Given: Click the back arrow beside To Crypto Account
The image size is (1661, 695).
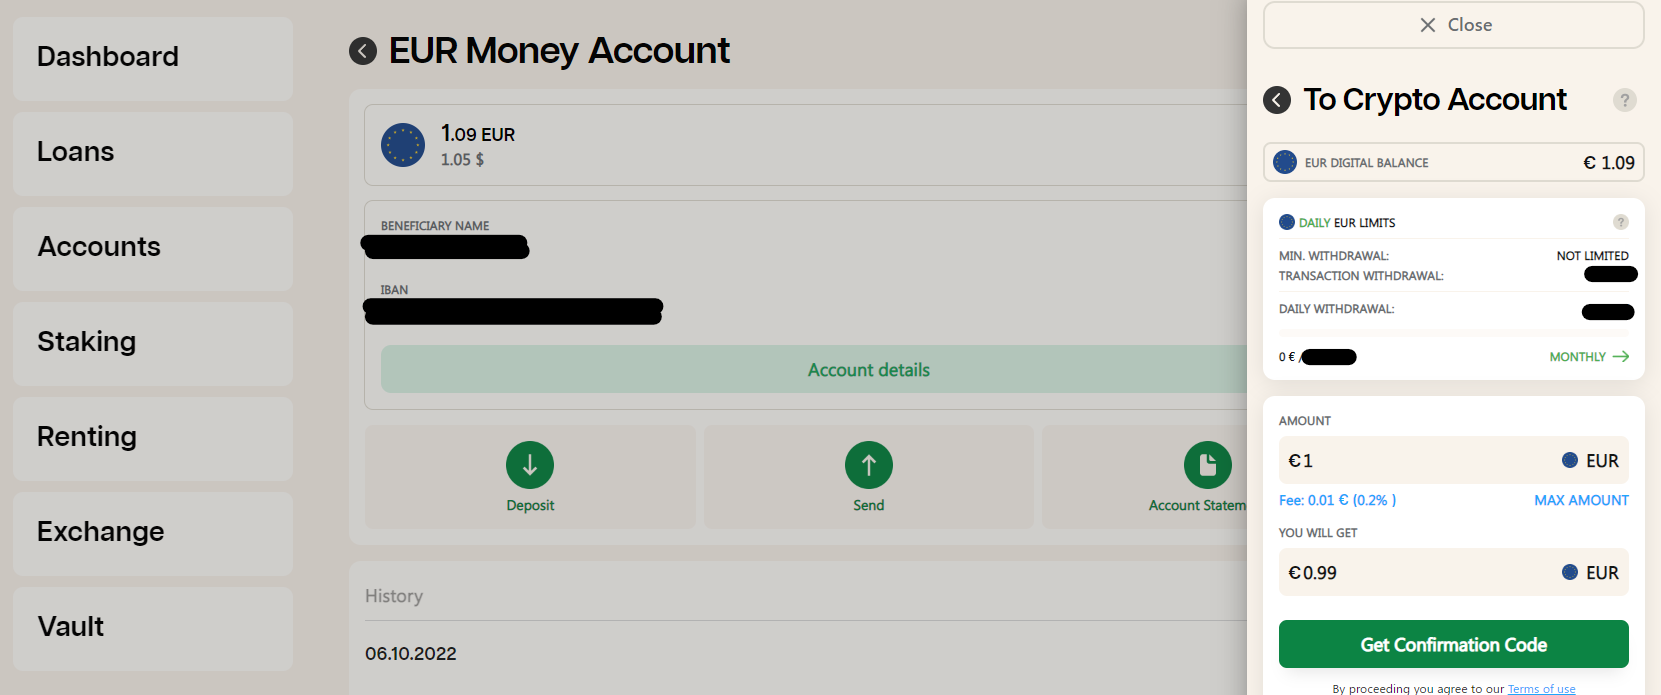Looking at the screenshot, I should coord(1277,100).
